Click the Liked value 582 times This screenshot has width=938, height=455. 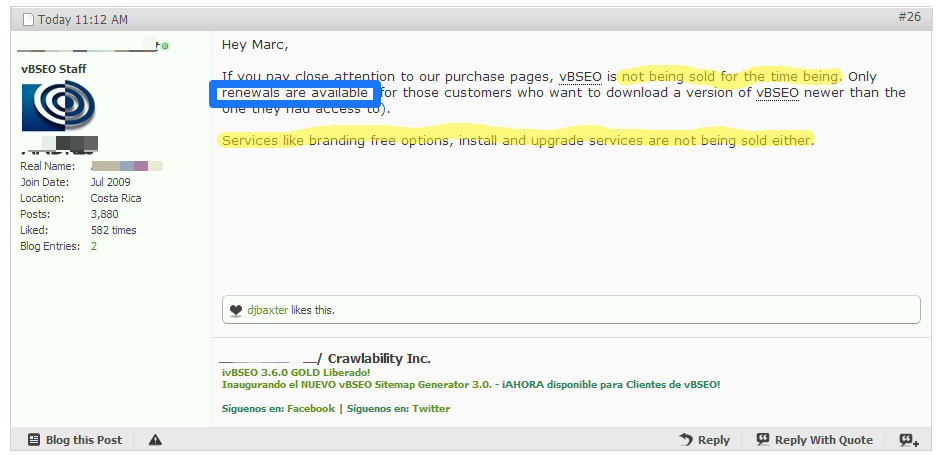pos(114,230)
